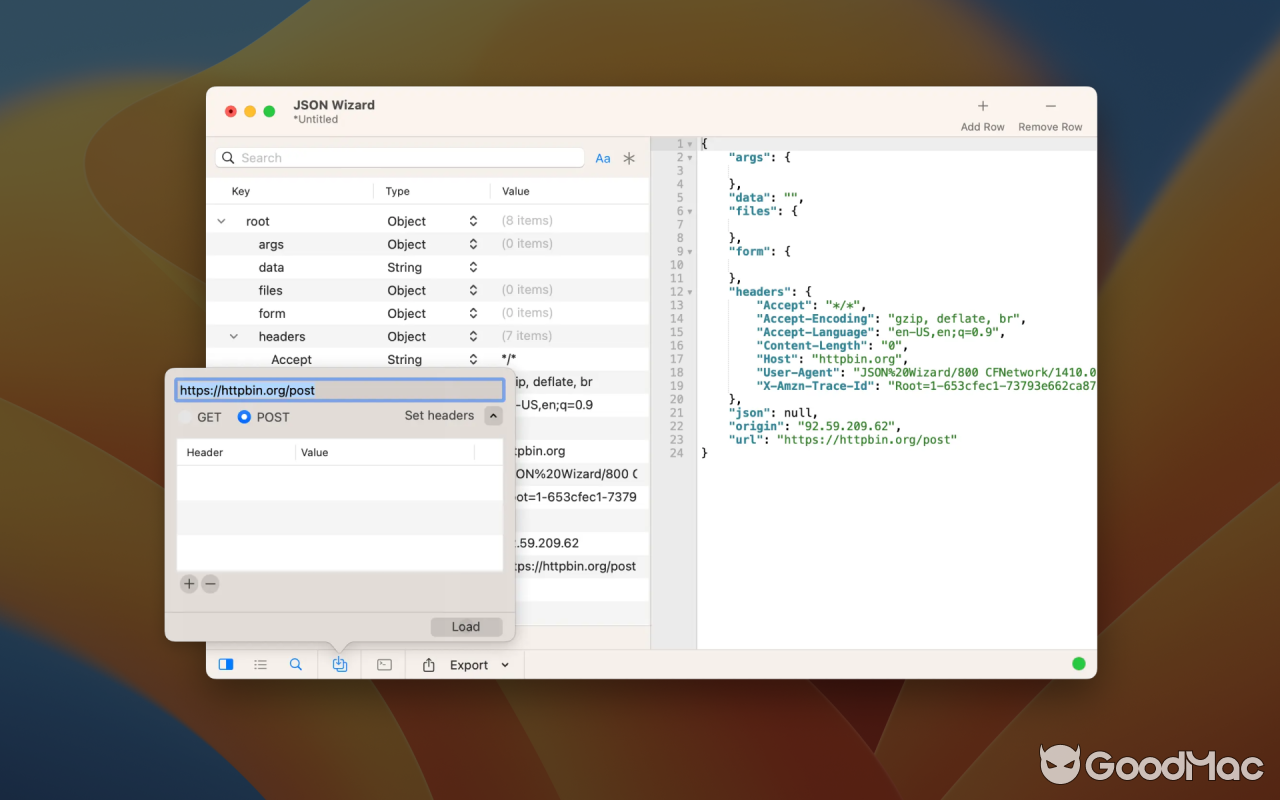Select the GET request radio button
This screenshot has height=800, width=1280.
[x=187, y=417]
